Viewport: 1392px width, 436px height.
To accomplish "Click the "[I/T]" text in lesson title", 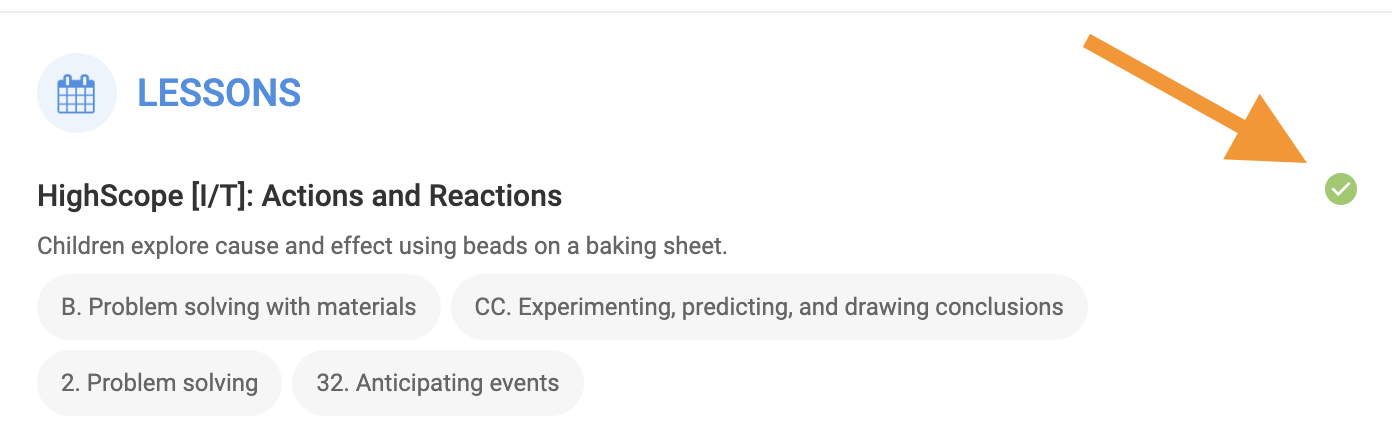I will (x=224, y=195).
